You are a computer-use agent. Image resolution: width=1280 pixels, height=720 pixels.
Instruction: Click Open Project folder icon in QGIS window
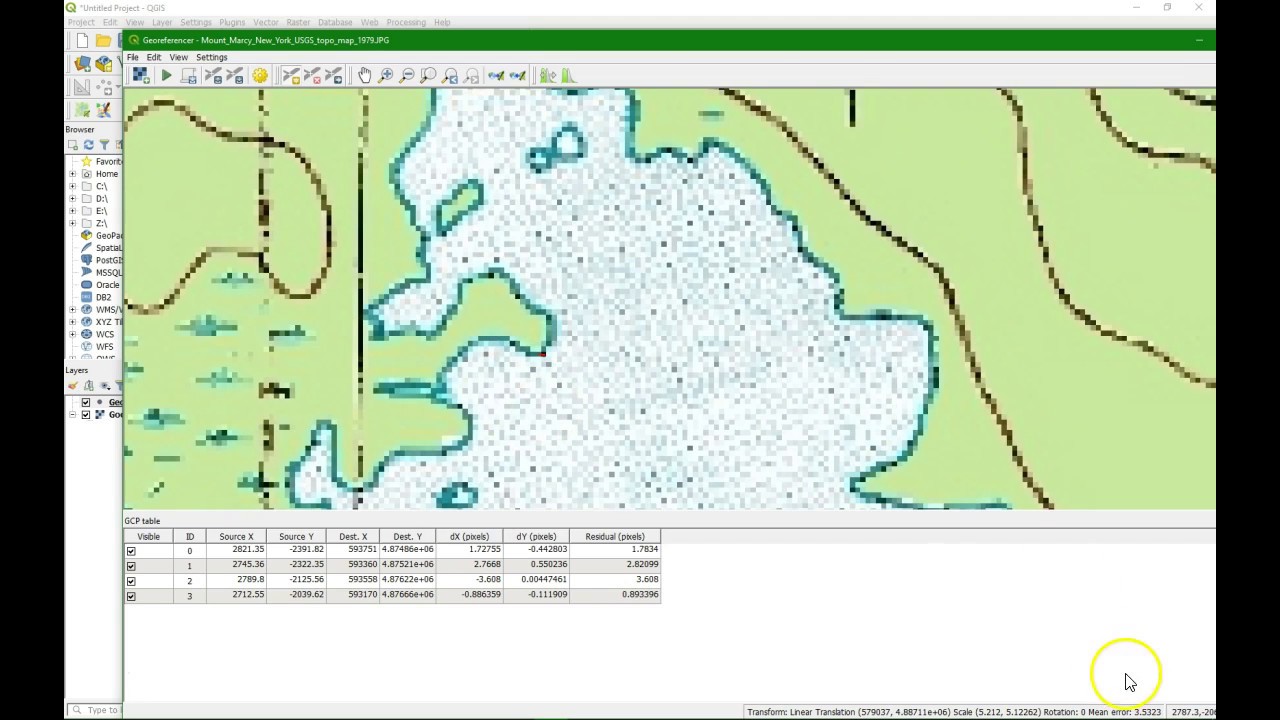tap(103, 40)
